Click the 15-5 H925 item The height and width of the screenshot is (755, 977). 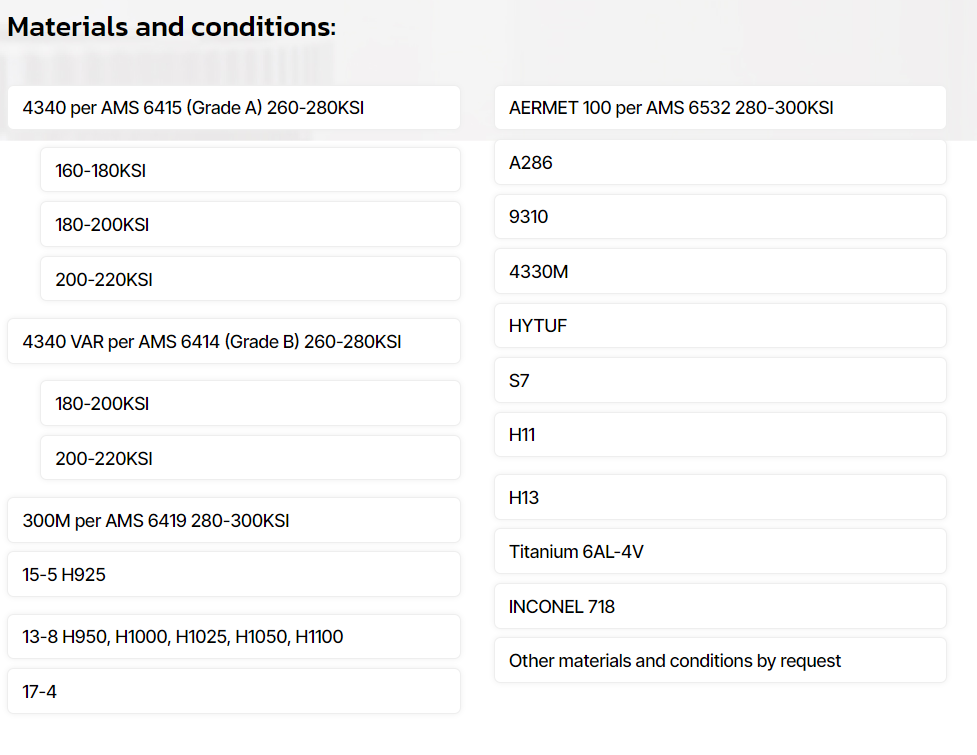[233, 574]
